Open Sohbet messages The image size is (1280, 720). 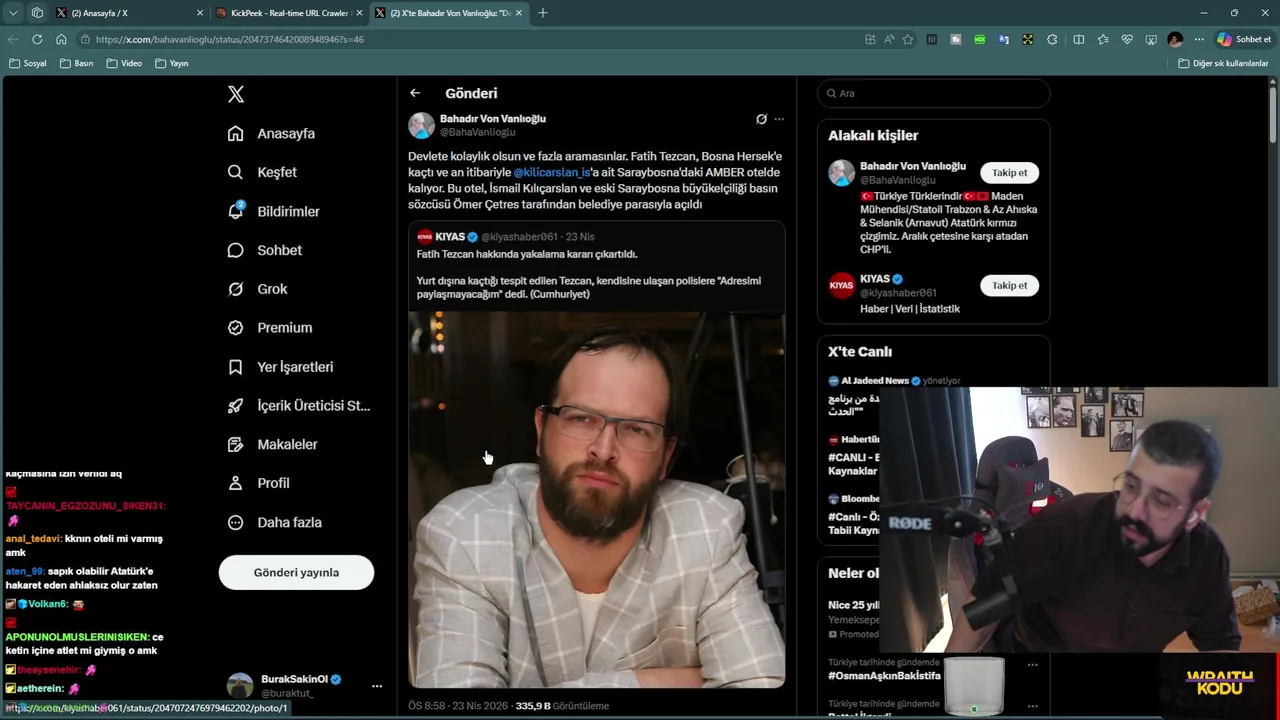264,250
